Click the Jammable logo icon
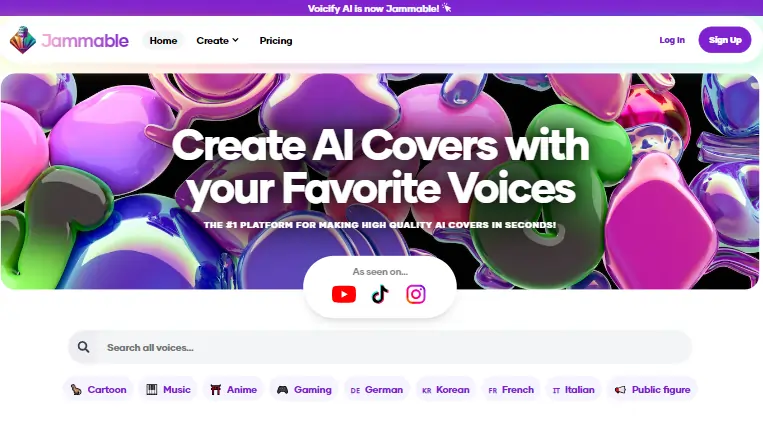This screenshot has height=426, width=763. tap(23, 40)
